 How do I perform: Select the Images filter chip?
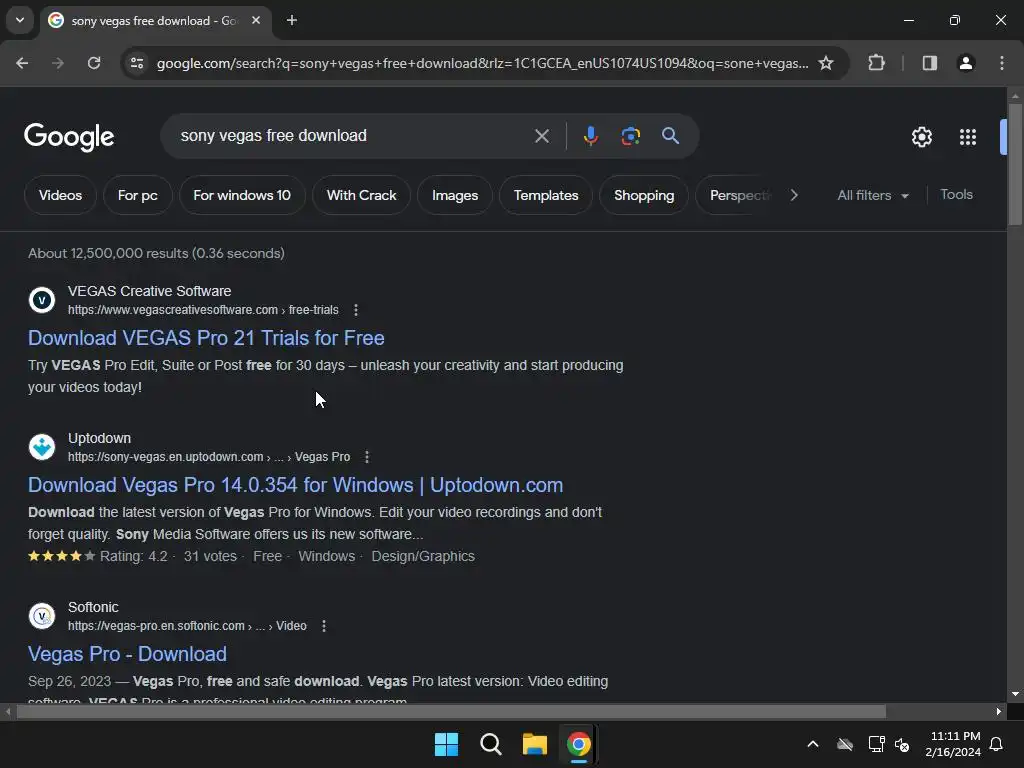455,195
